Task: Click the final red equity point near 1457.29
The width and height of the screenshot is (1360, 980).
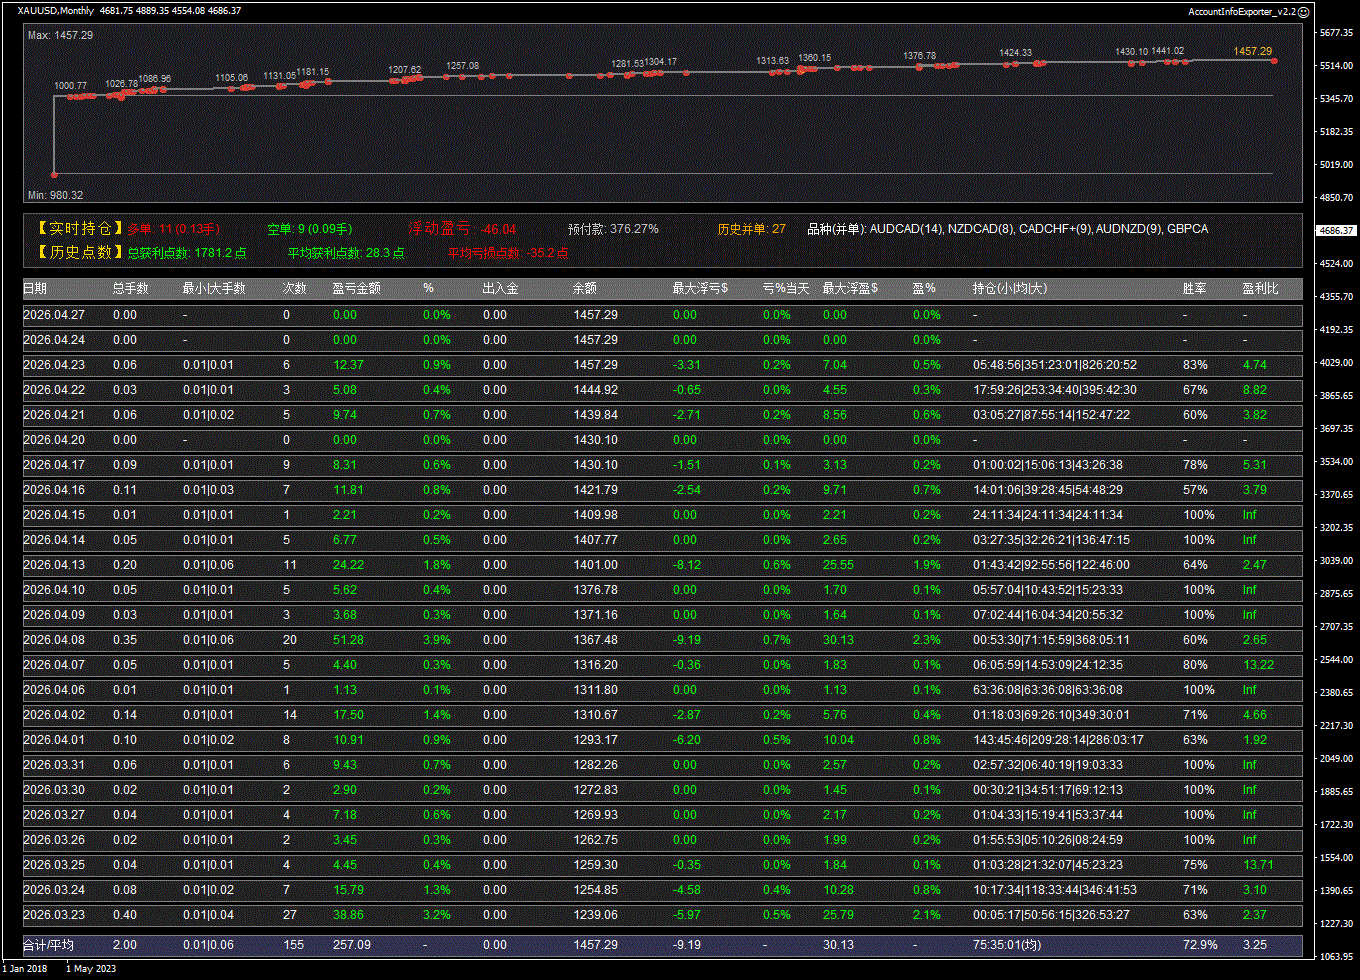Action: 1274,61
